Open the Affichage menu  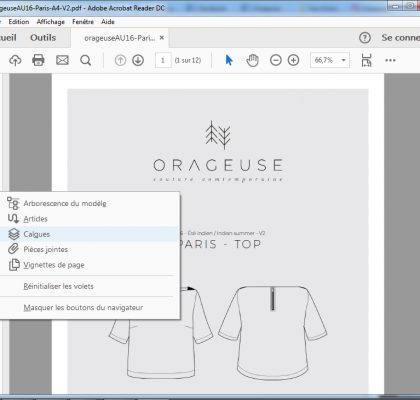tap(51, 22)
